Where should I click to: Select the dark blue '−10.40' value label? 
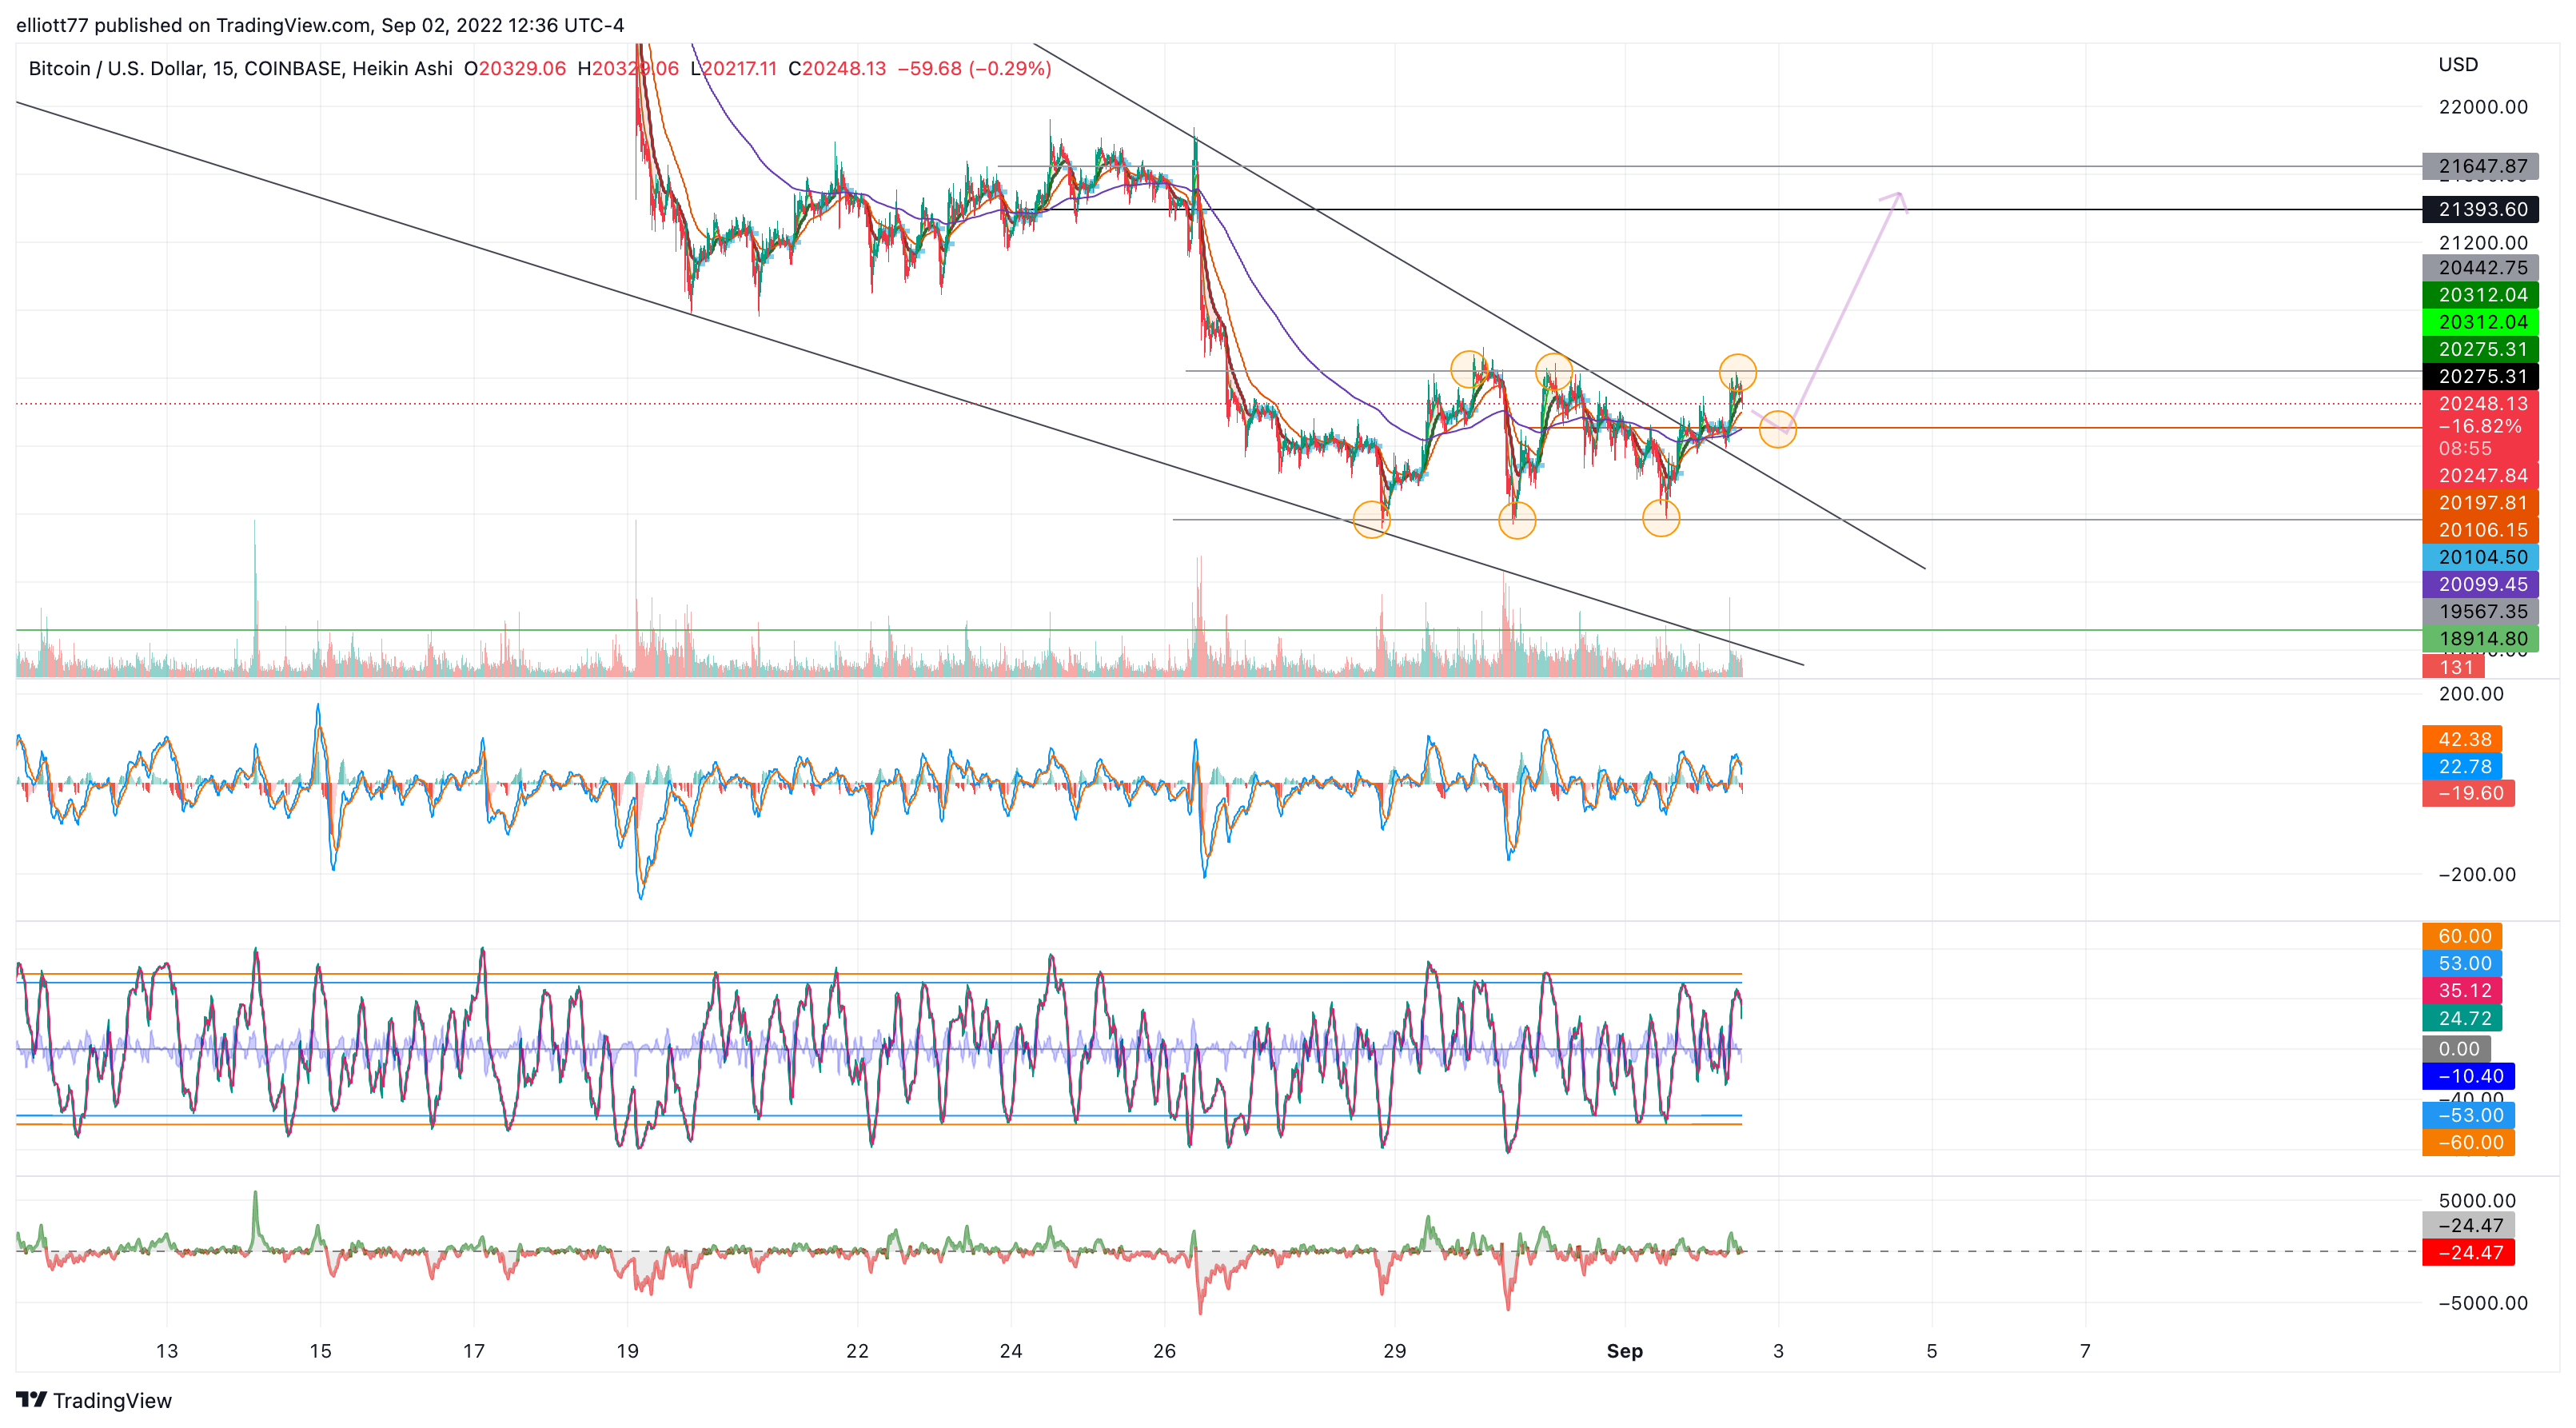[2468, 1076]
